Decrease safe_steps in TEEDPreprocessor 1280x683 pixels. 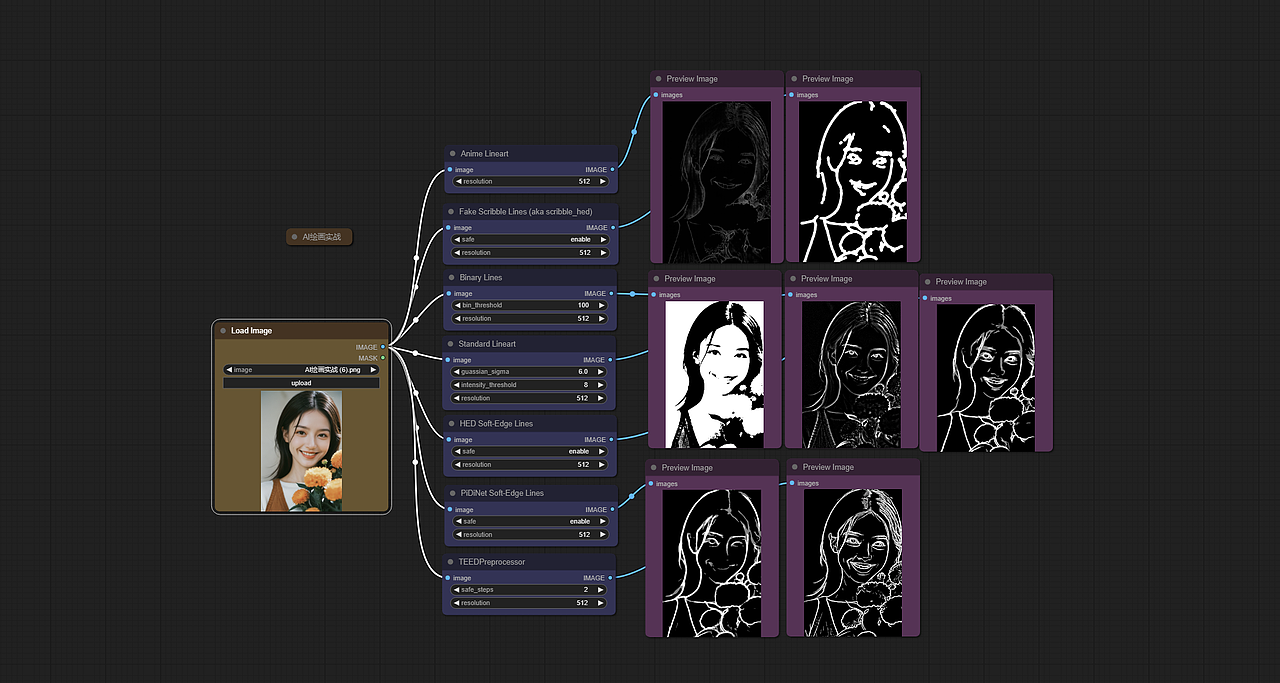(458, 590)
